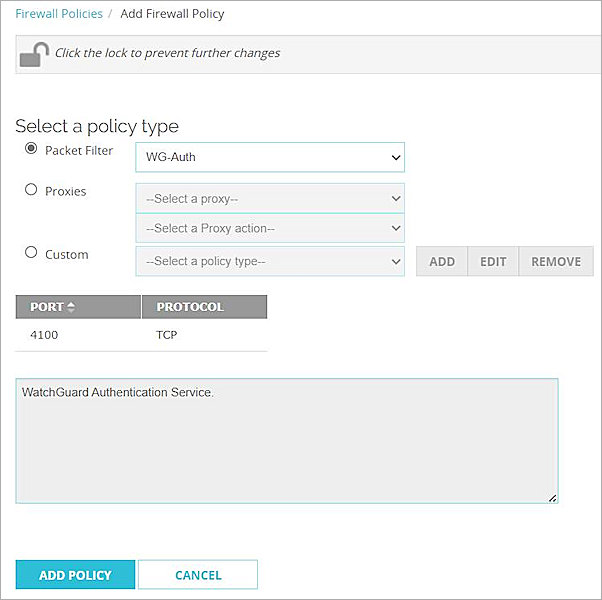The height and width of the screenshot is (600, 602).
Task: Click the ADD POLICY button
Action: [x=75, y=575]
